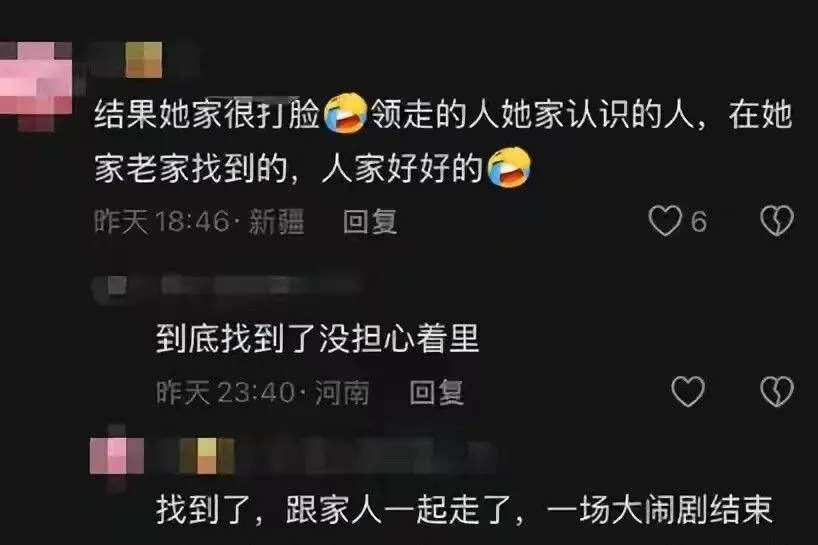The height and width of the screenshot is (545, 818).
Task: Click 回复 under the 河南 reply
Action: (x=436, y=392)
